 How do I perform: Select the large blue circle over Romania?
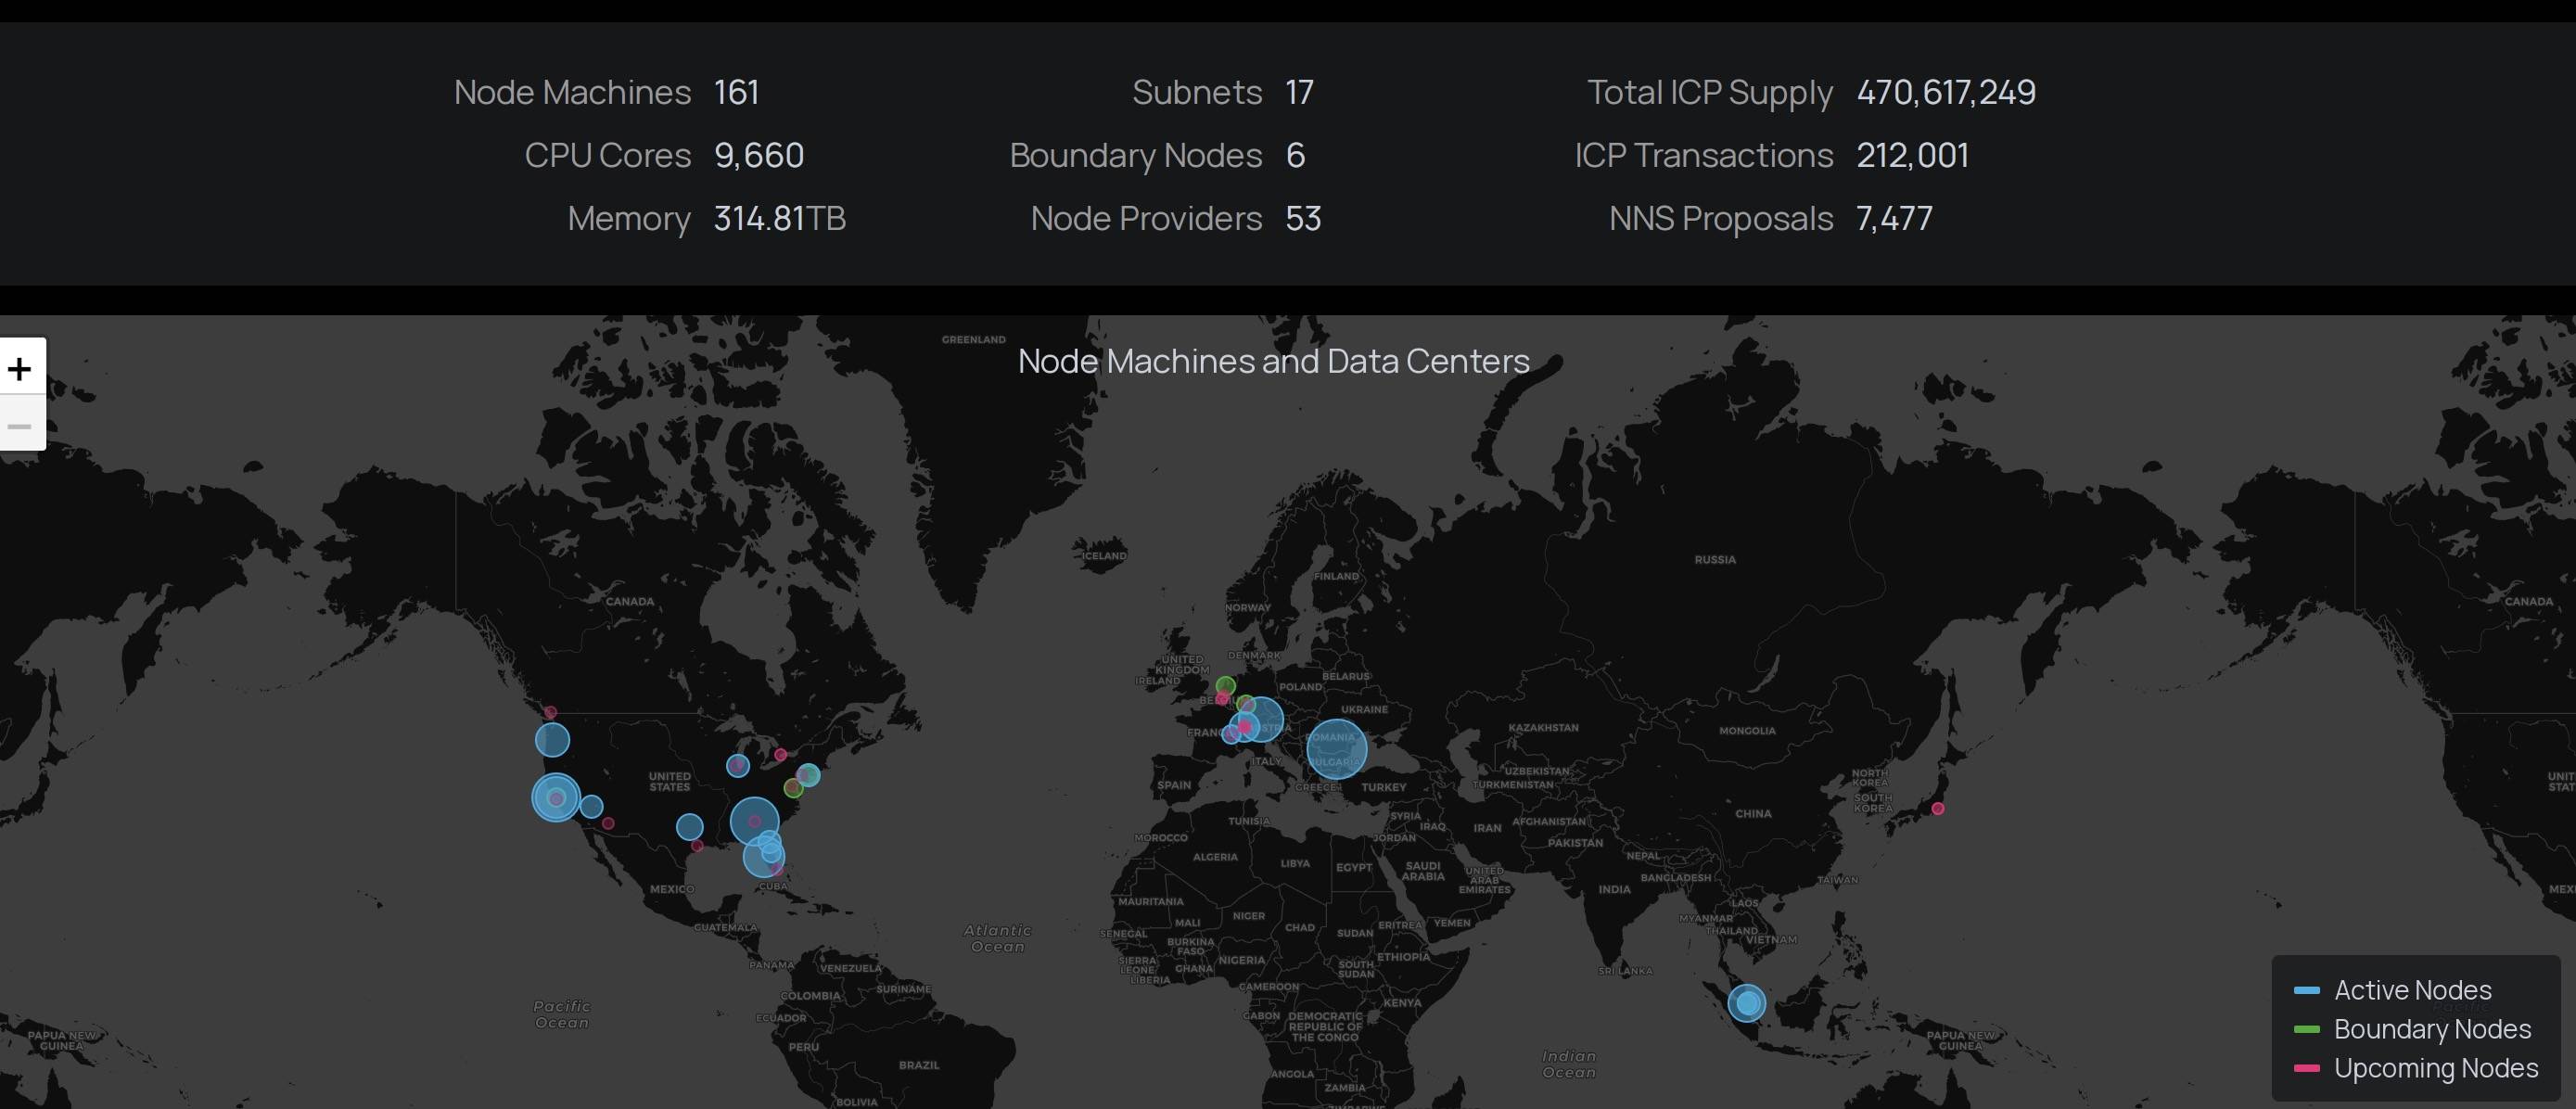pyautogui.click(x=1336, y=748)
